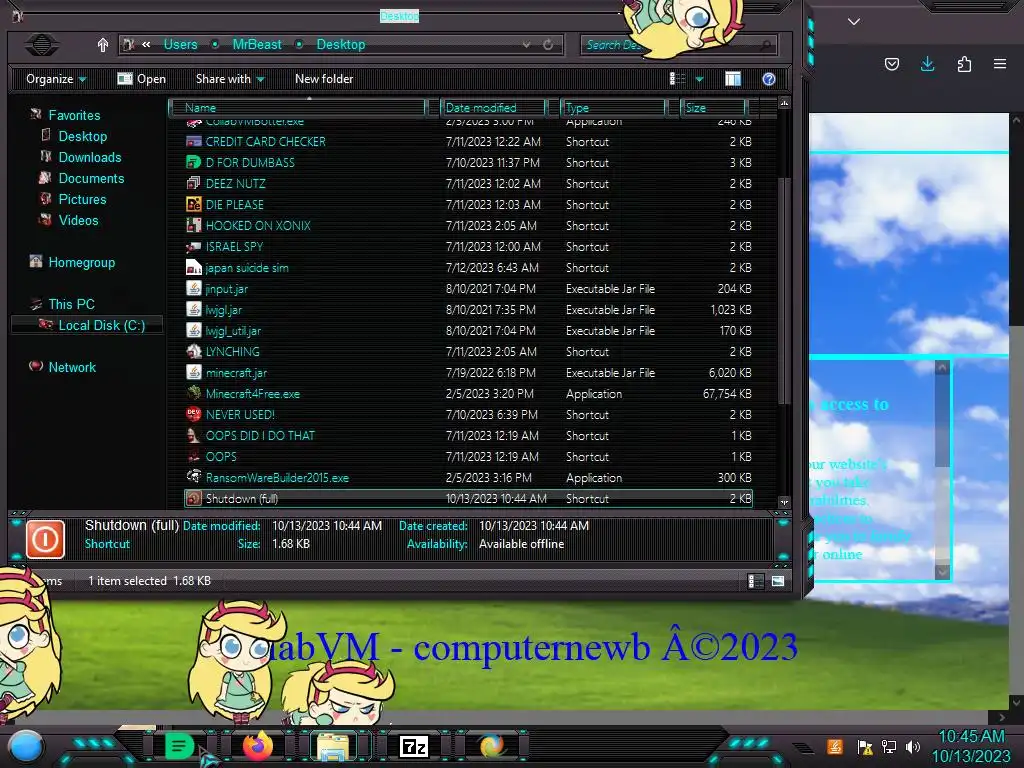Screen dimensions: 1024x768
Task: Open the volume control in tray
Action: pyautogui.click(x=912, y=746)
